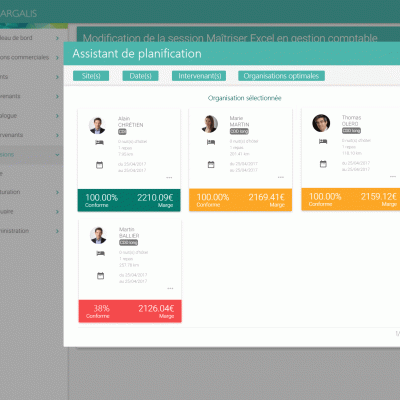Select the orange 2159.12€ margin bar
The width and height of the screenshot is (400, 400).
pyautogui.click(x=351, y=199)
